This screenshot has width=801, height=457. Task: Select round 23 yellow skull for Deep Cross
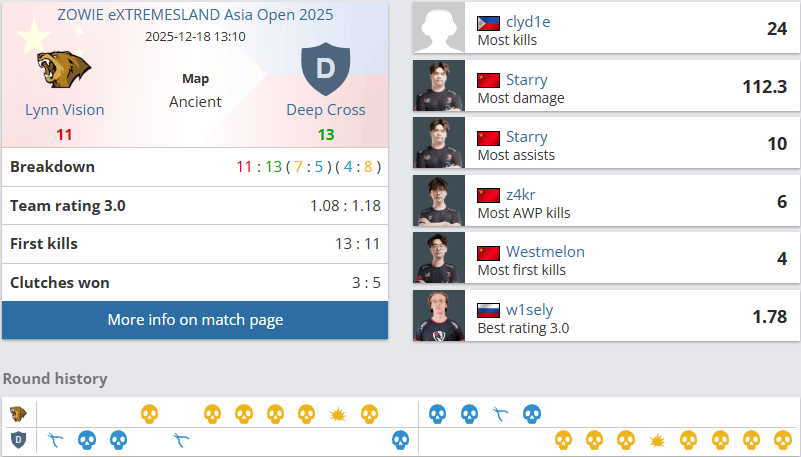pyautogui.click(x=751, y=440)
